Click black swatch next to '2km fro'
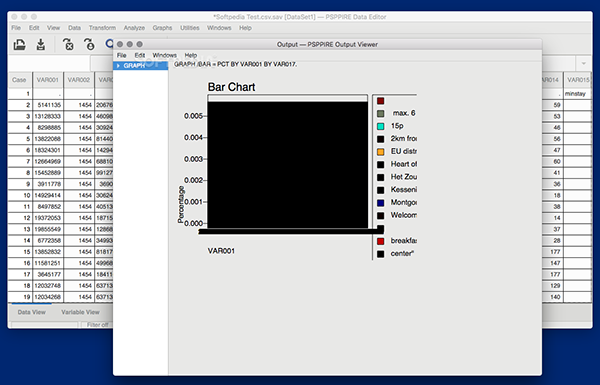The image size is (600, 385). click(380, 139)
